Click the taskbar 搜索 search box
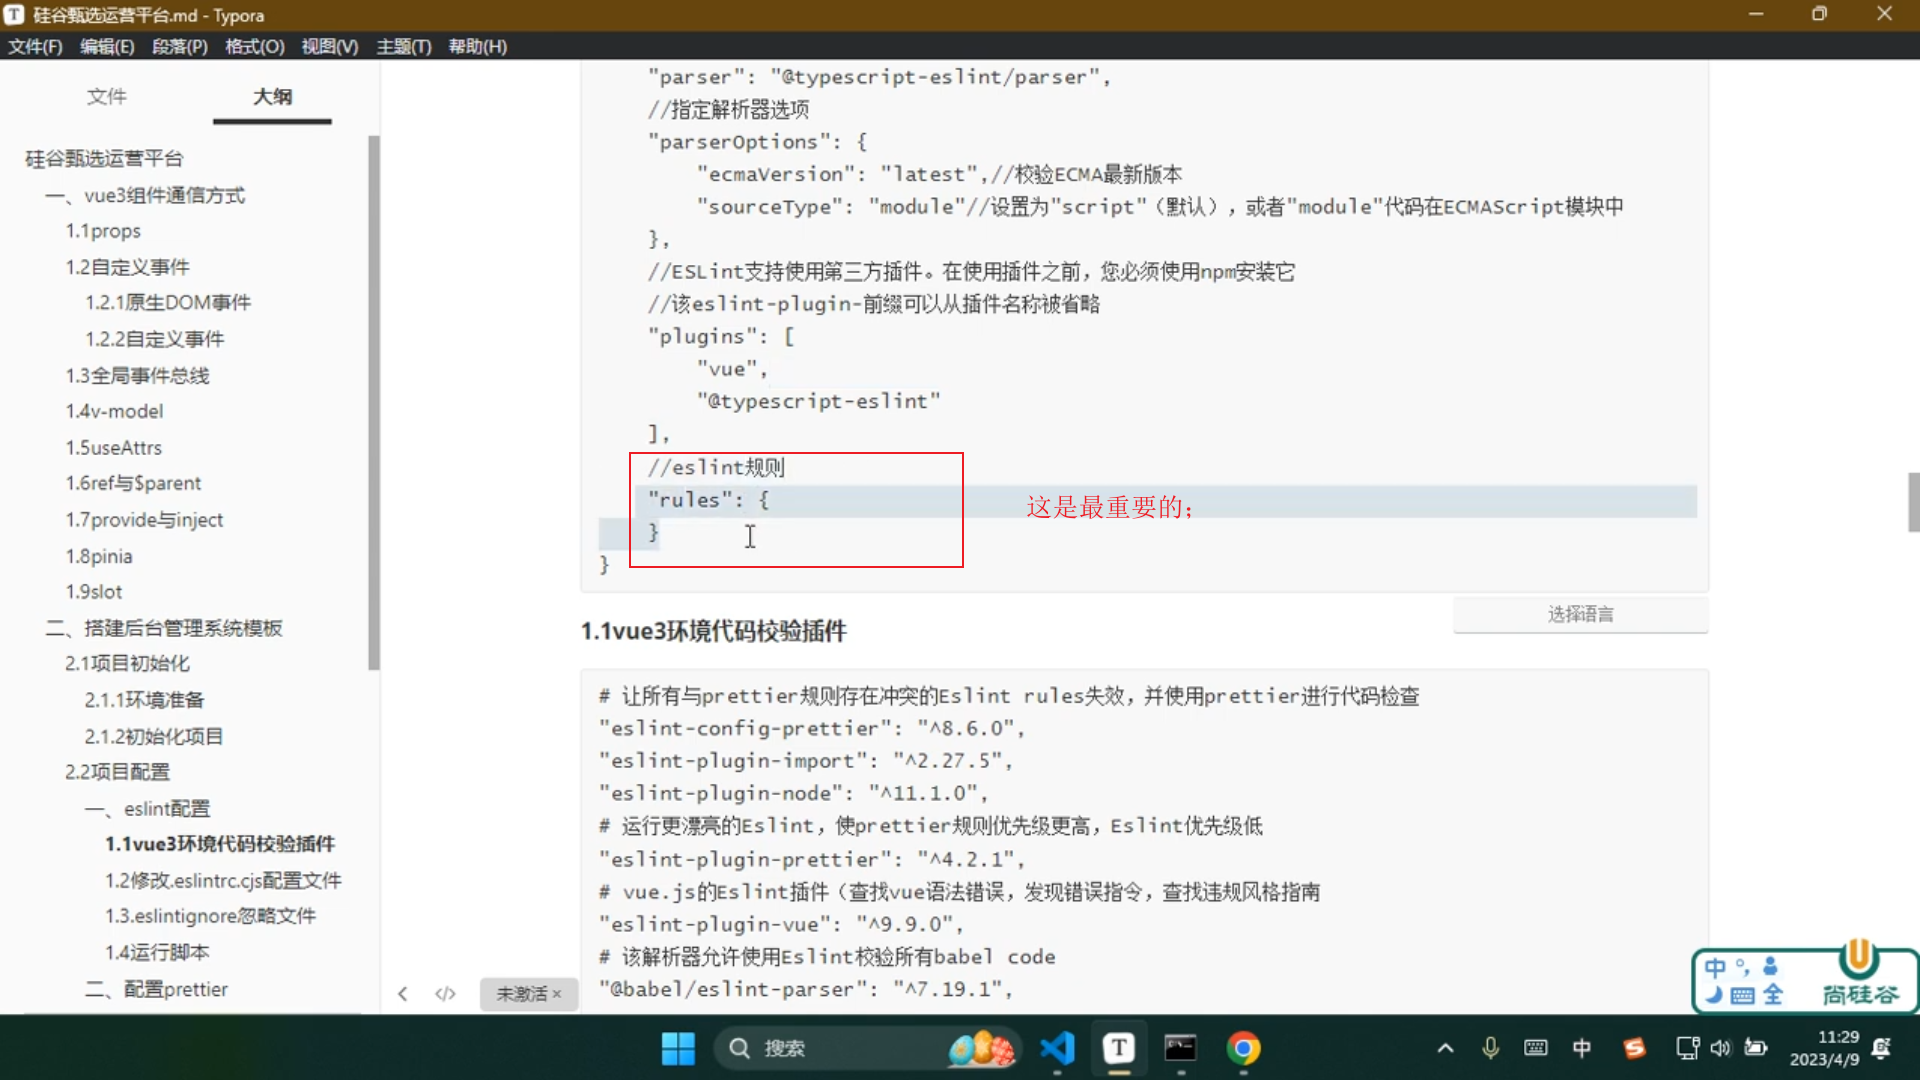The width and height of the screenshot is (1920, 1080). tap(866, 1048)
